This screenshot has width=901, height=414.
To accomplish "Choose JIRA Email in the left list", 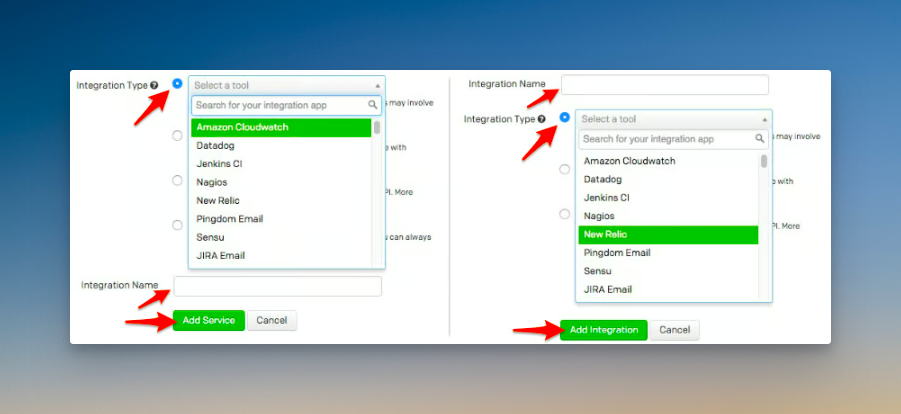I will click(281, 256).
